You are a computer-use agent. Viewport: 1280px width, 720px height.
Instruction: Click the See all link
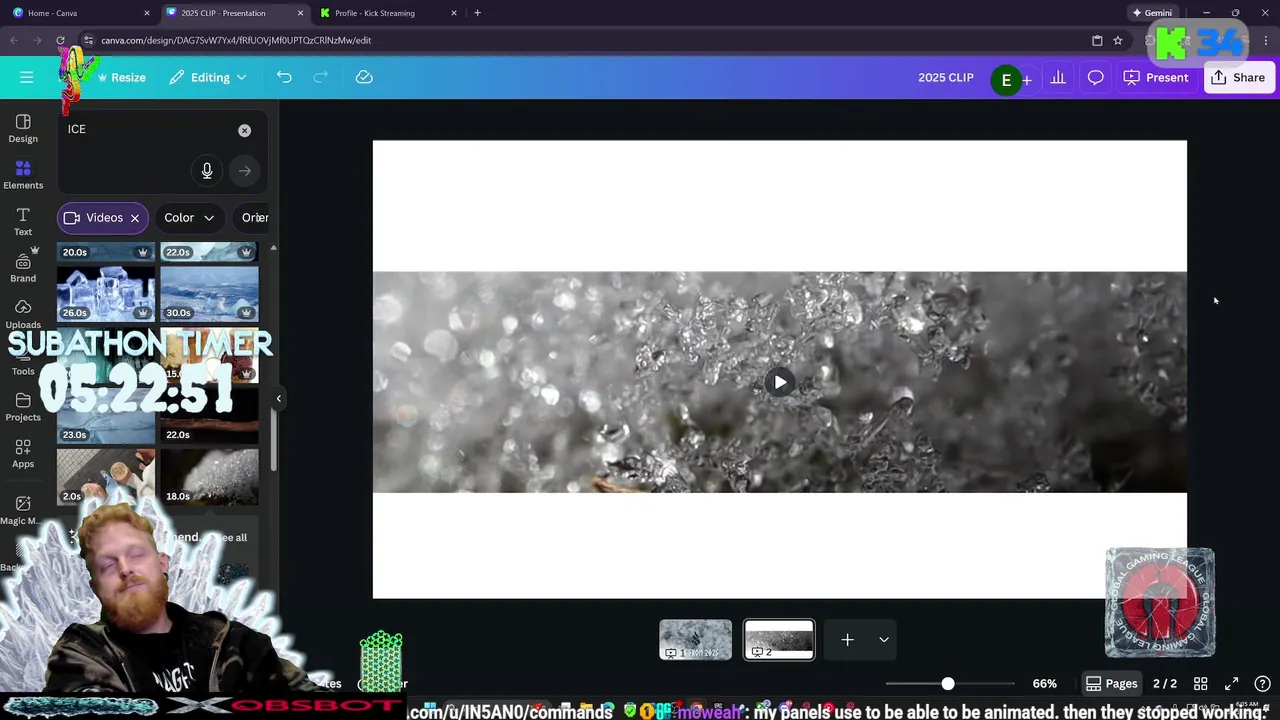click(x=233, y=538)
